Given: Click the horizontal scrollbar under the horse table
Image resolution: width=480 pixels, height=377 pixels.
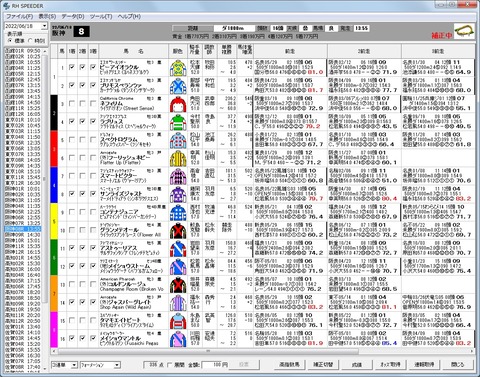Looking at the screenshot, I should [208, 351].
